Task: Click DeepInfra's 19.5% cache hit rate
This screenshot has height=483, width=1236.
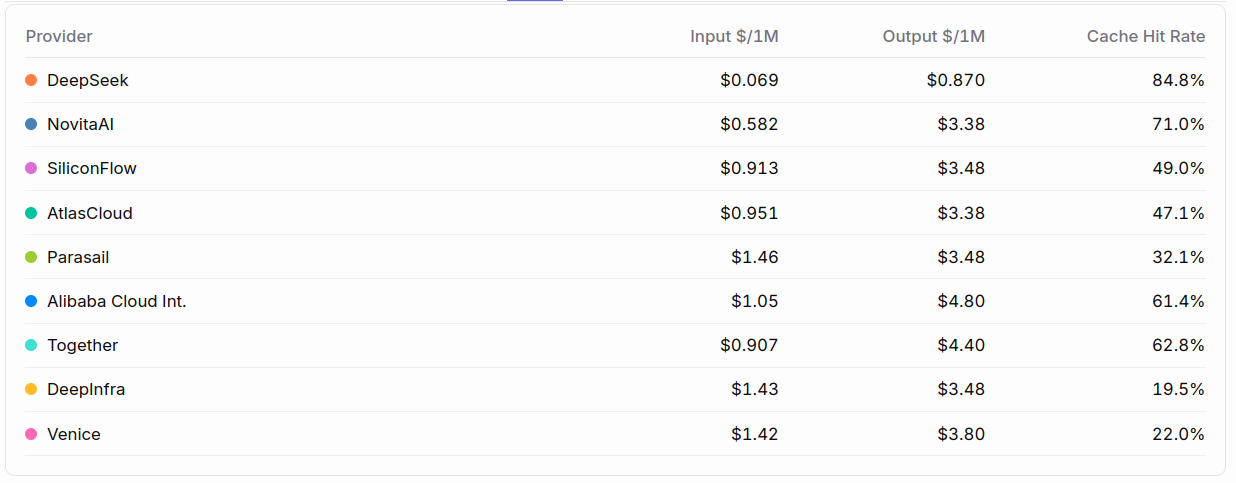Action: coord(1178,389)
